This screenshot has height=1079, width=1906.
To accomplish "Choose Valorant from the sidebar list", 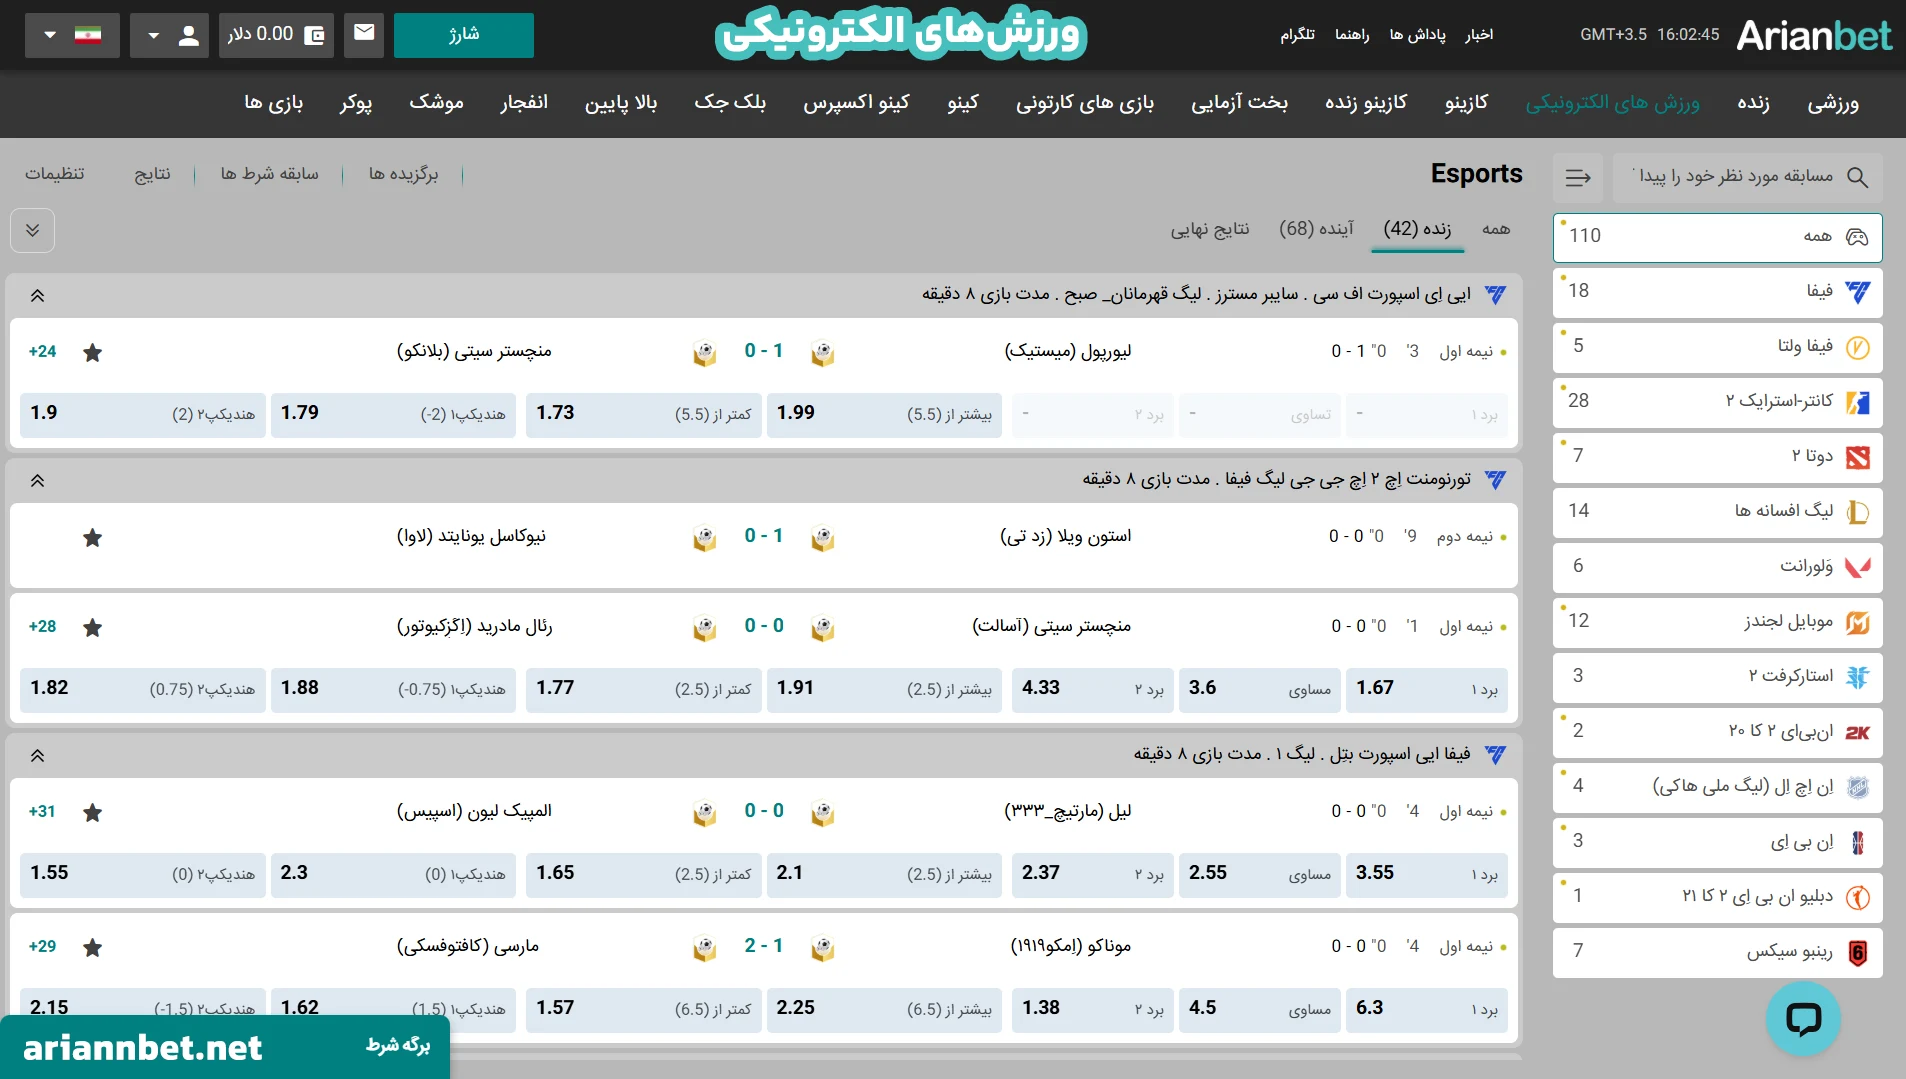I will 1717,566.
